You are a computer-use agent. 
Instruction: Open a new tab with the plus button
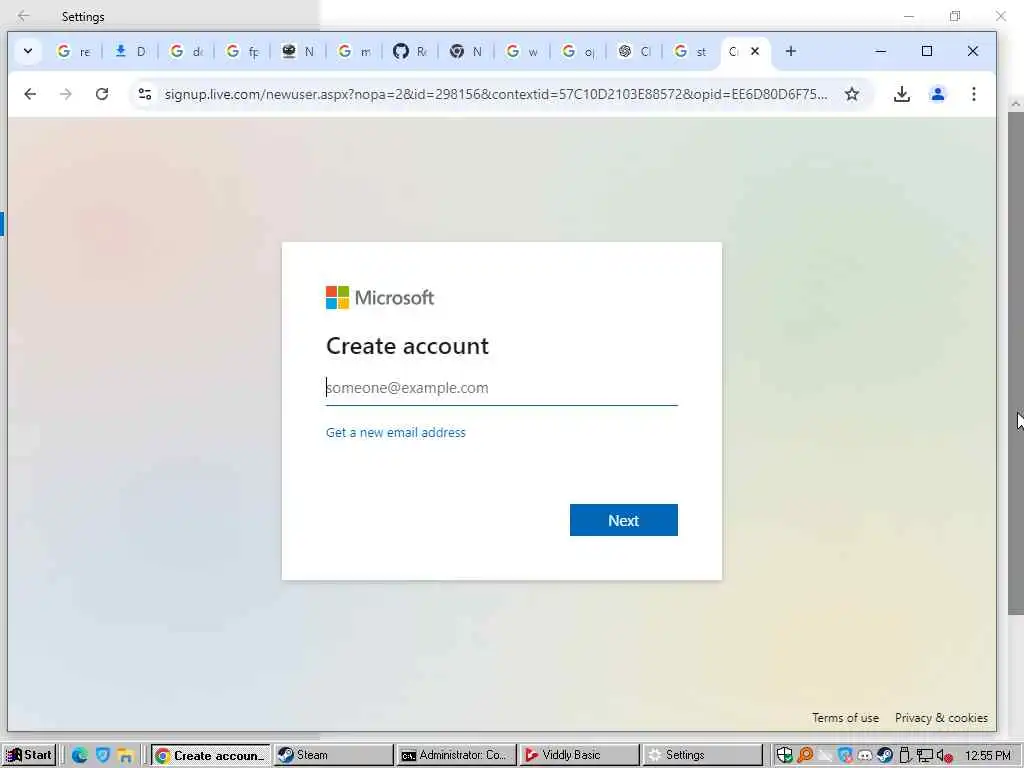[791, 51]
